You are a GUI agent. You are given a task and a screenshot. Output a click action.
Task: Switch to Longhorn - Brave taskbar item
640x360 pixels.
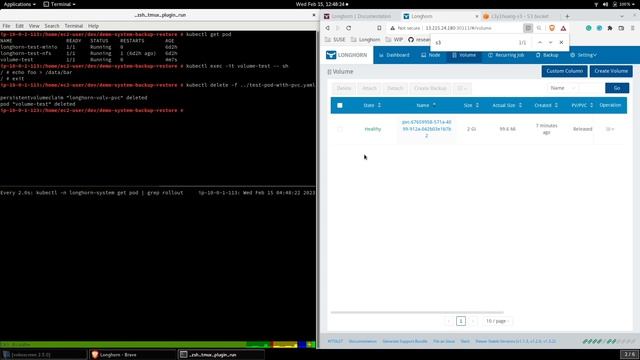pos(133,355)
